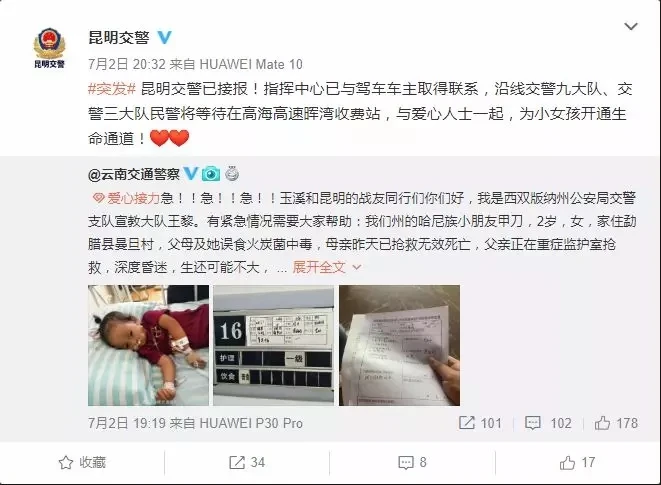Open @云南交通警察 account link

(134, 174)
